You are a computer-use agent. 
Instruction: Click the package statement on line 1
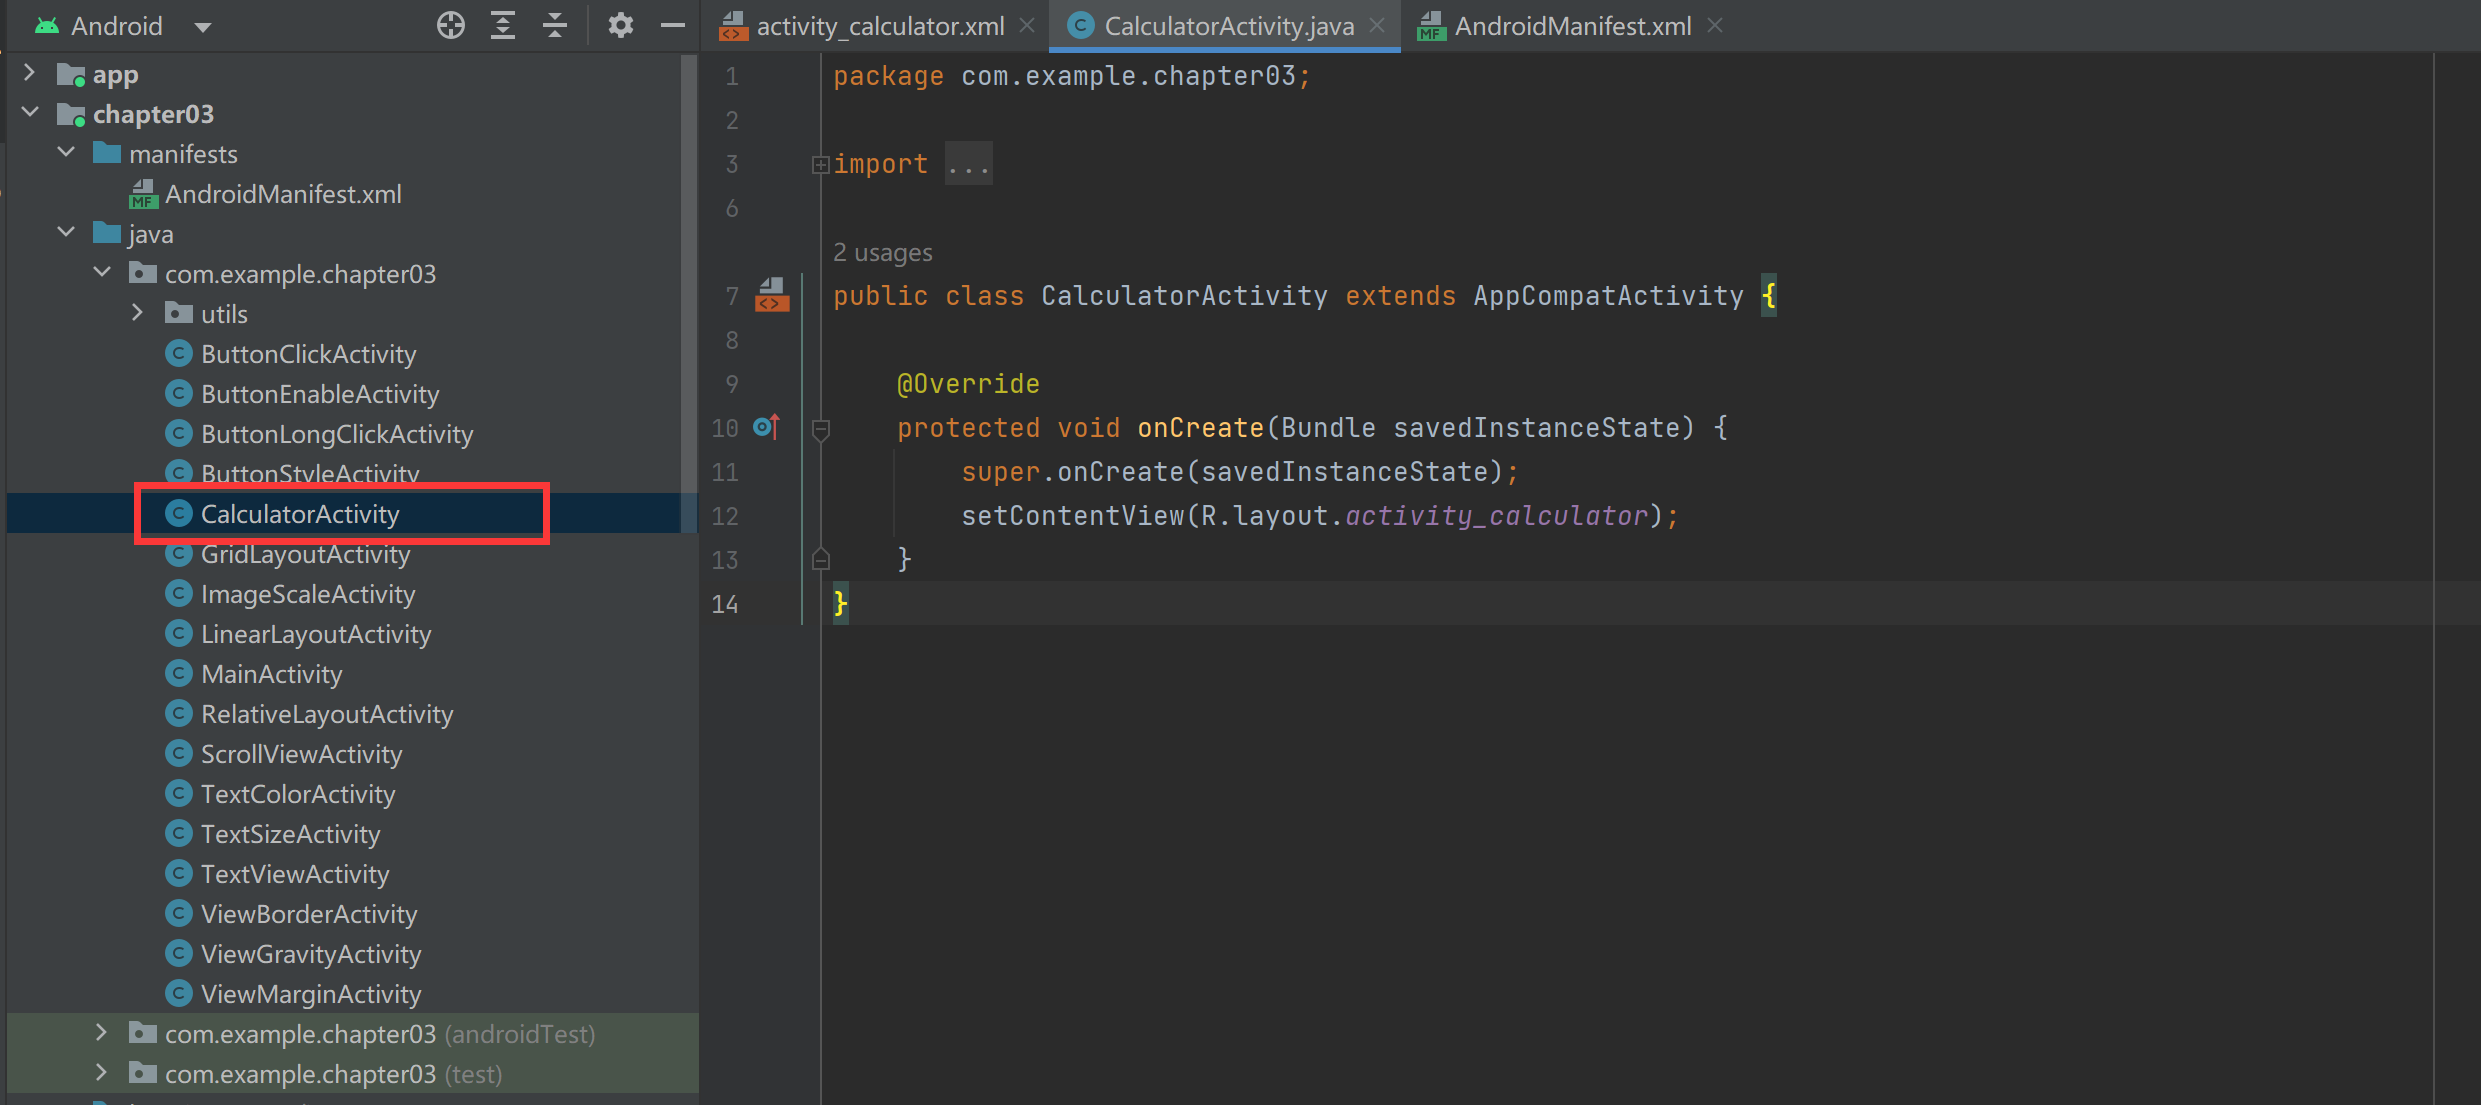(x=1072, y=76)
